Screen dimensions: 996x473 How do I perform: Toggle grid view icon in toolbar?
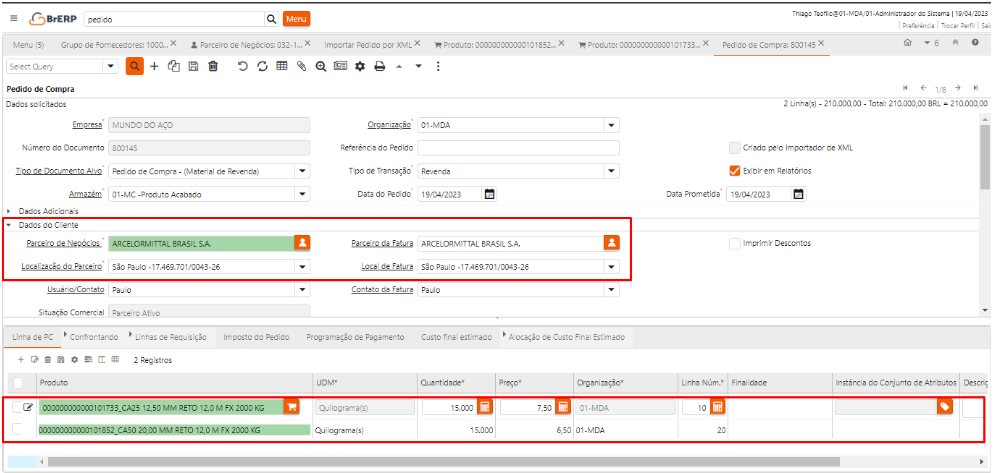point(282,66)
